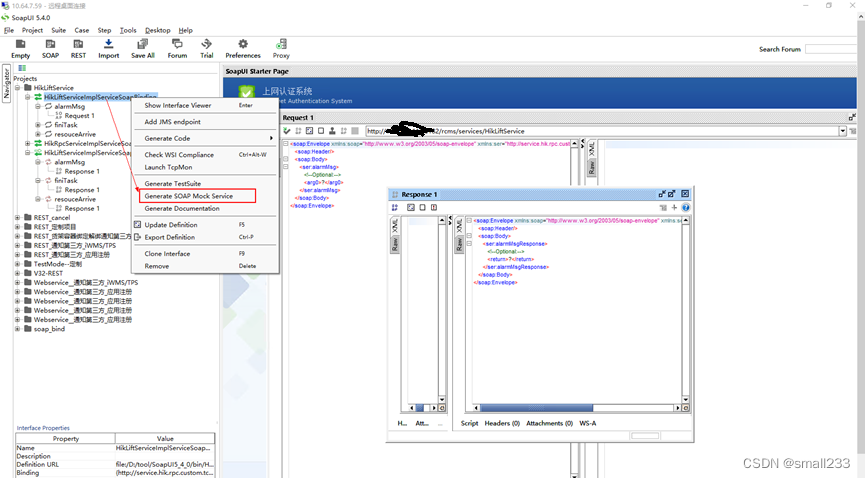Expand the REST_cancel project node

tap(18, 217)
